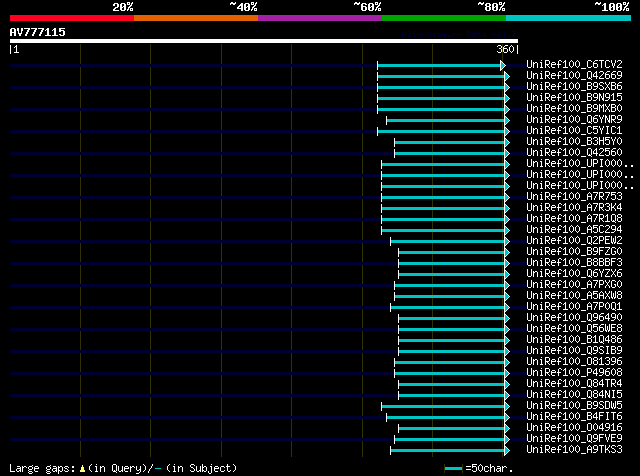This screenshot has width=640, height=476.
Task: Select the UniRef100_Q84TR4 label
Action: [x=574, y=384]
